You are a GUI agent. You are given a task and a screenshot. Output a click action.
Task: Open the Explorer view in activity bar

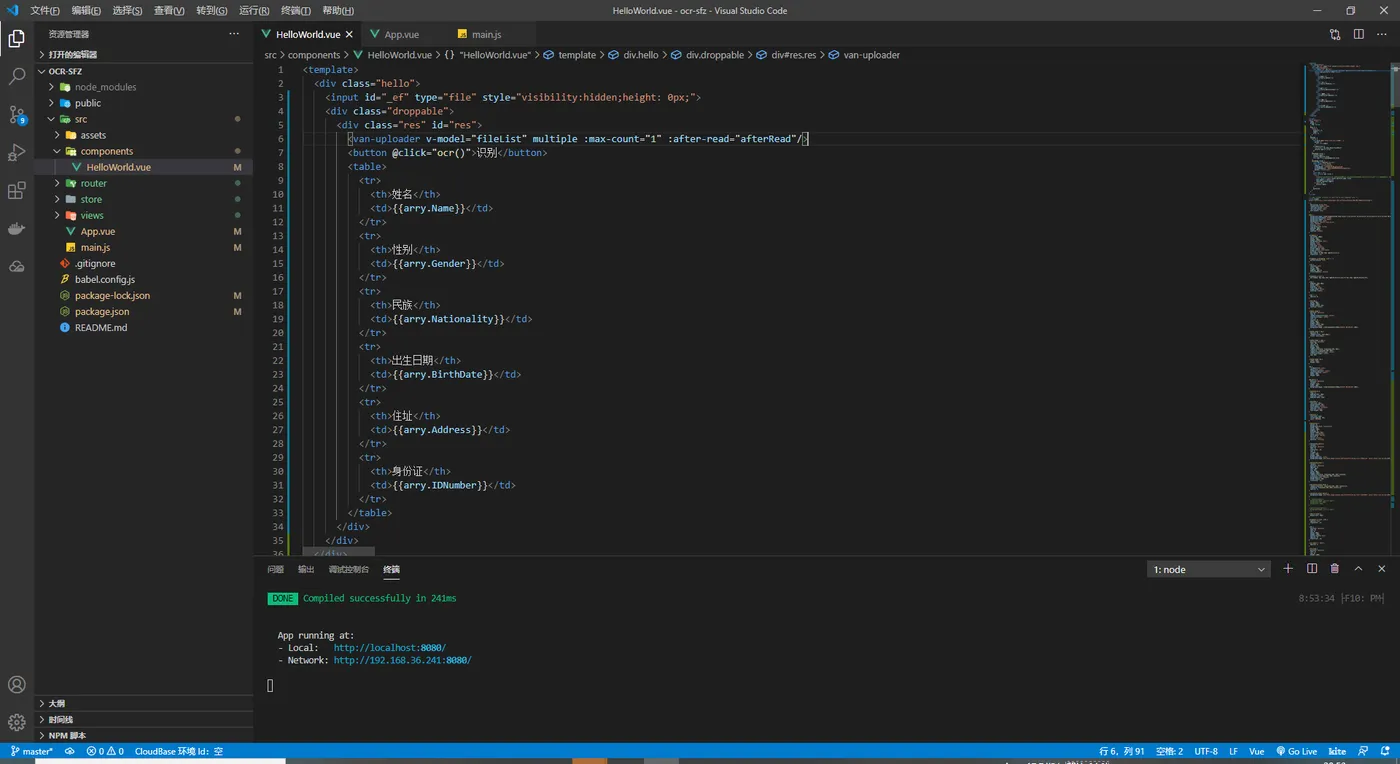[x=16, y=39]
